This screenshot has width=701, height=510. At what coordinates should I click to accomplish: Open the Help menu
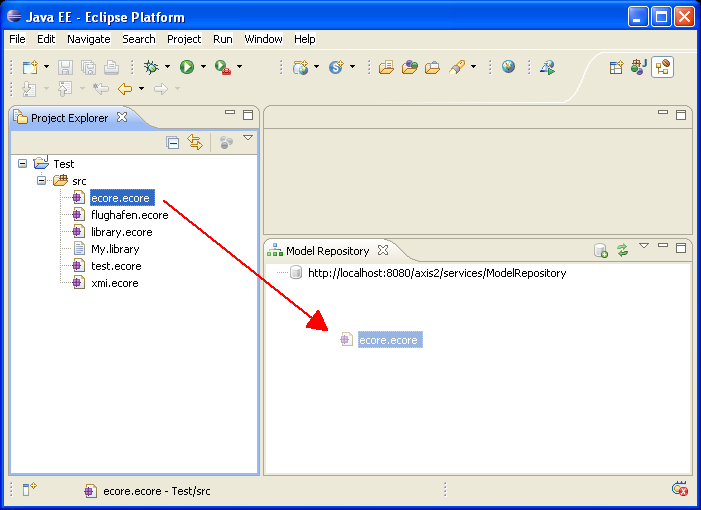coord(304,39)
